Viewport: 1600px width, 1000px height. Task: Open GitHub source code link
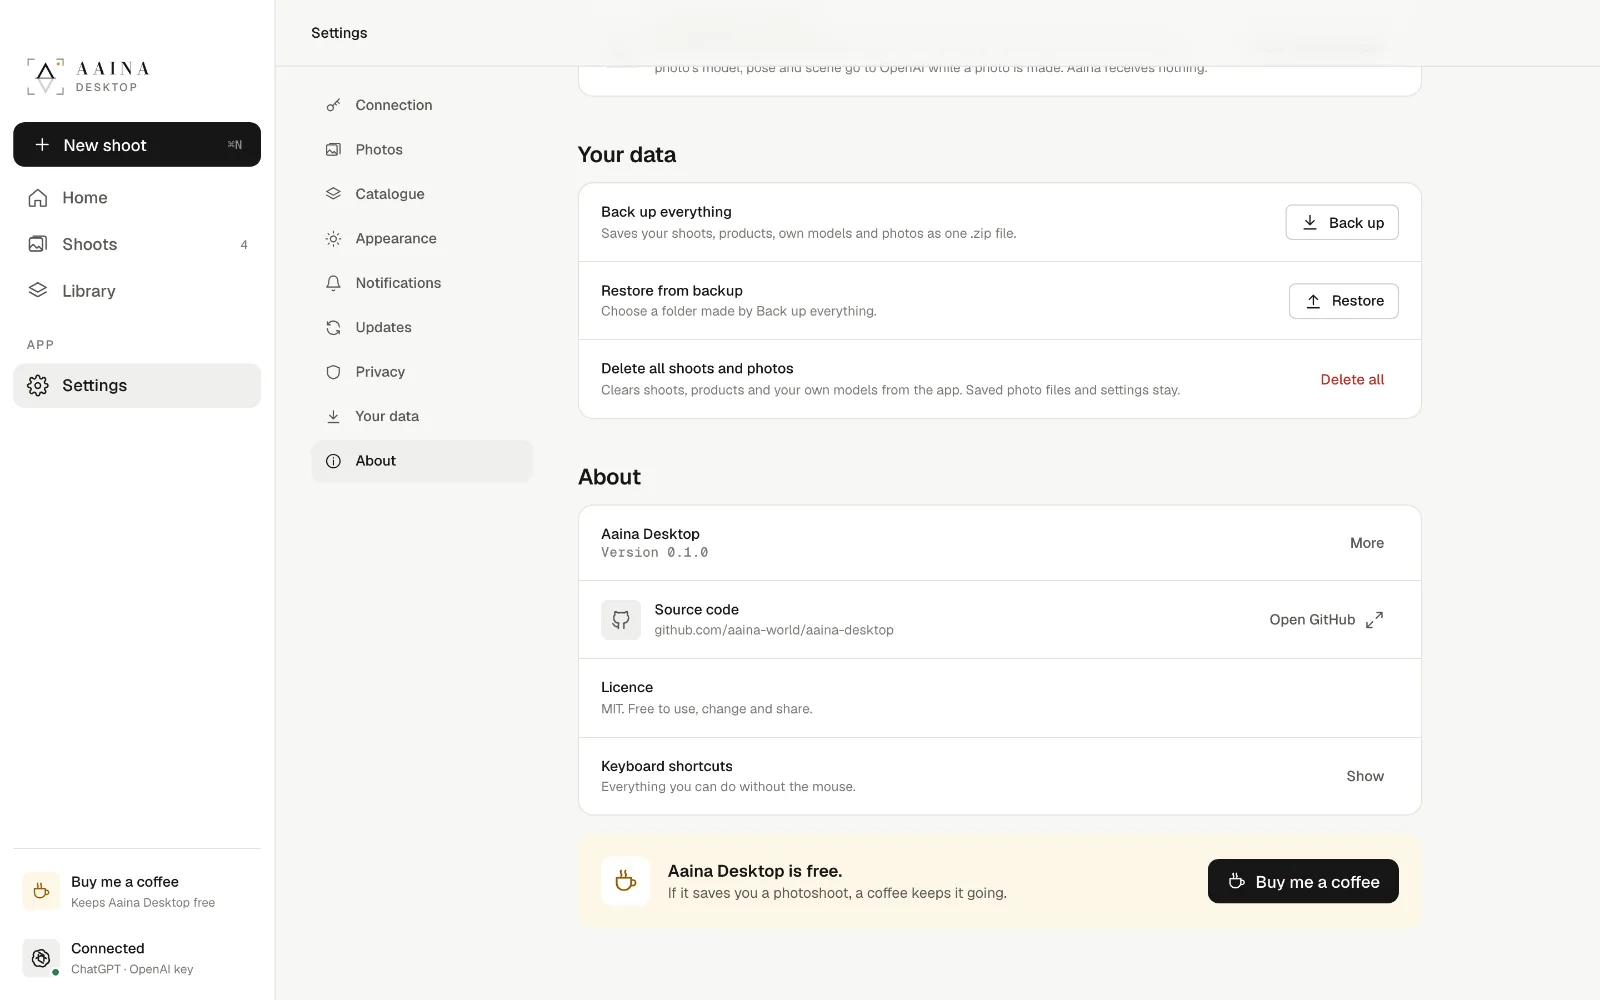1326,620
